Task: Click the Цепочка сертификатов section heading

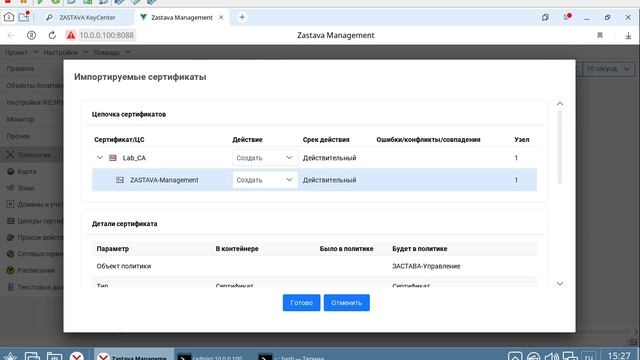Action: 129,114
